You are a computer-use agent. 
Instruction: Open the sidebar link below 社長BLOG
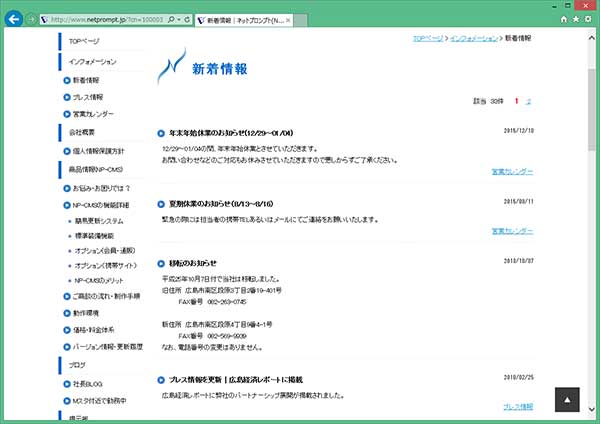99,401
